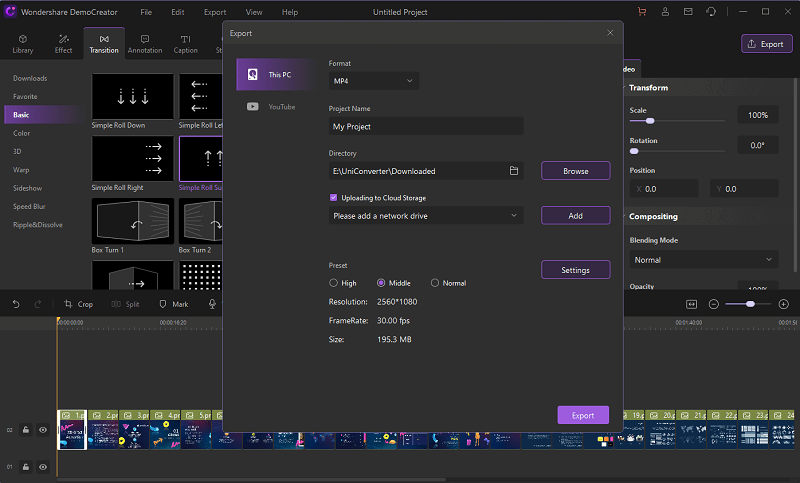Switch to the Library tab
The height and width of the screenshot is (483, 800).
[22, 44]
